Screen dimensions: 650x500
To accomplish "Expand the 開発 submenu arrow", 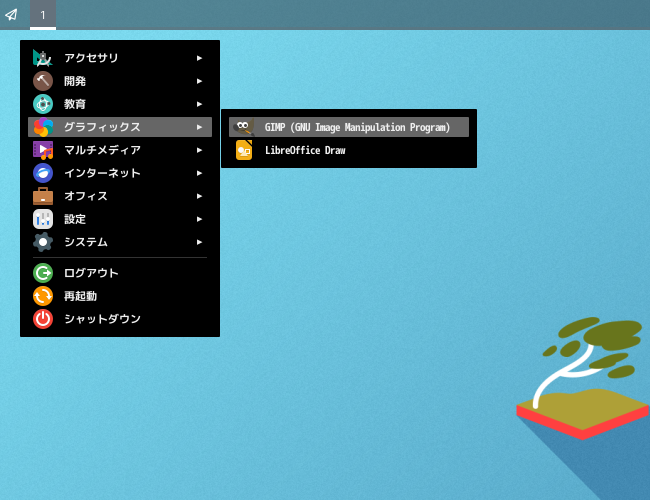I will click(199, 81).
